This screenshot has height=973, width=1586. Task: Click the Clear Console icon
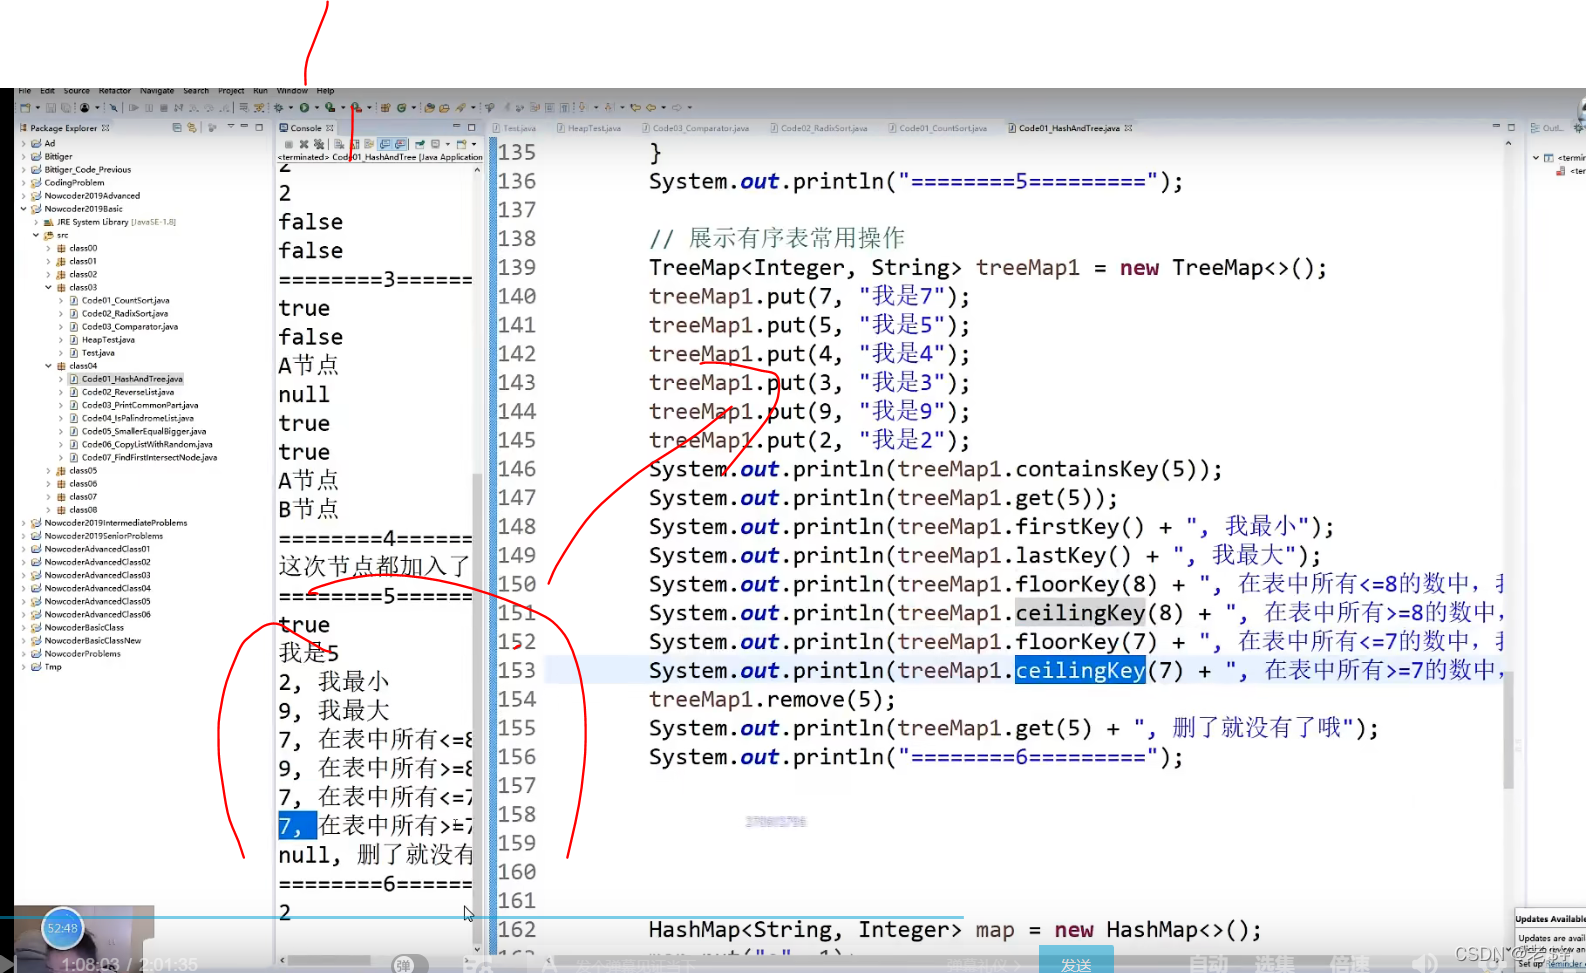pos(339,144)
